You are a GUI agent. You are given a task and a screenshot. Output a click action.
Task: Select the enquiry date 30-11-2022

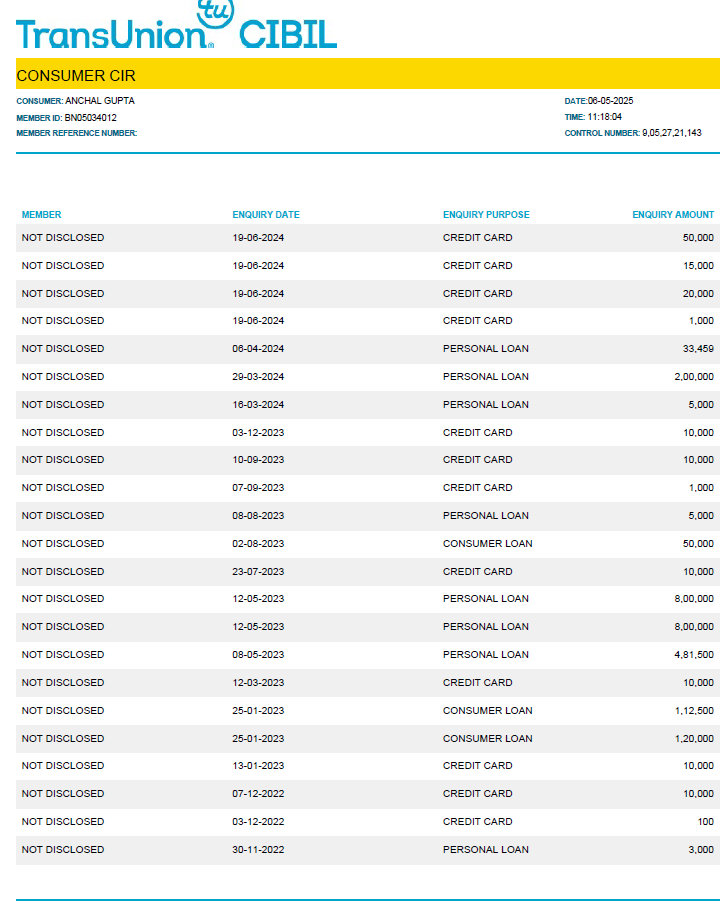pos(258,850)
